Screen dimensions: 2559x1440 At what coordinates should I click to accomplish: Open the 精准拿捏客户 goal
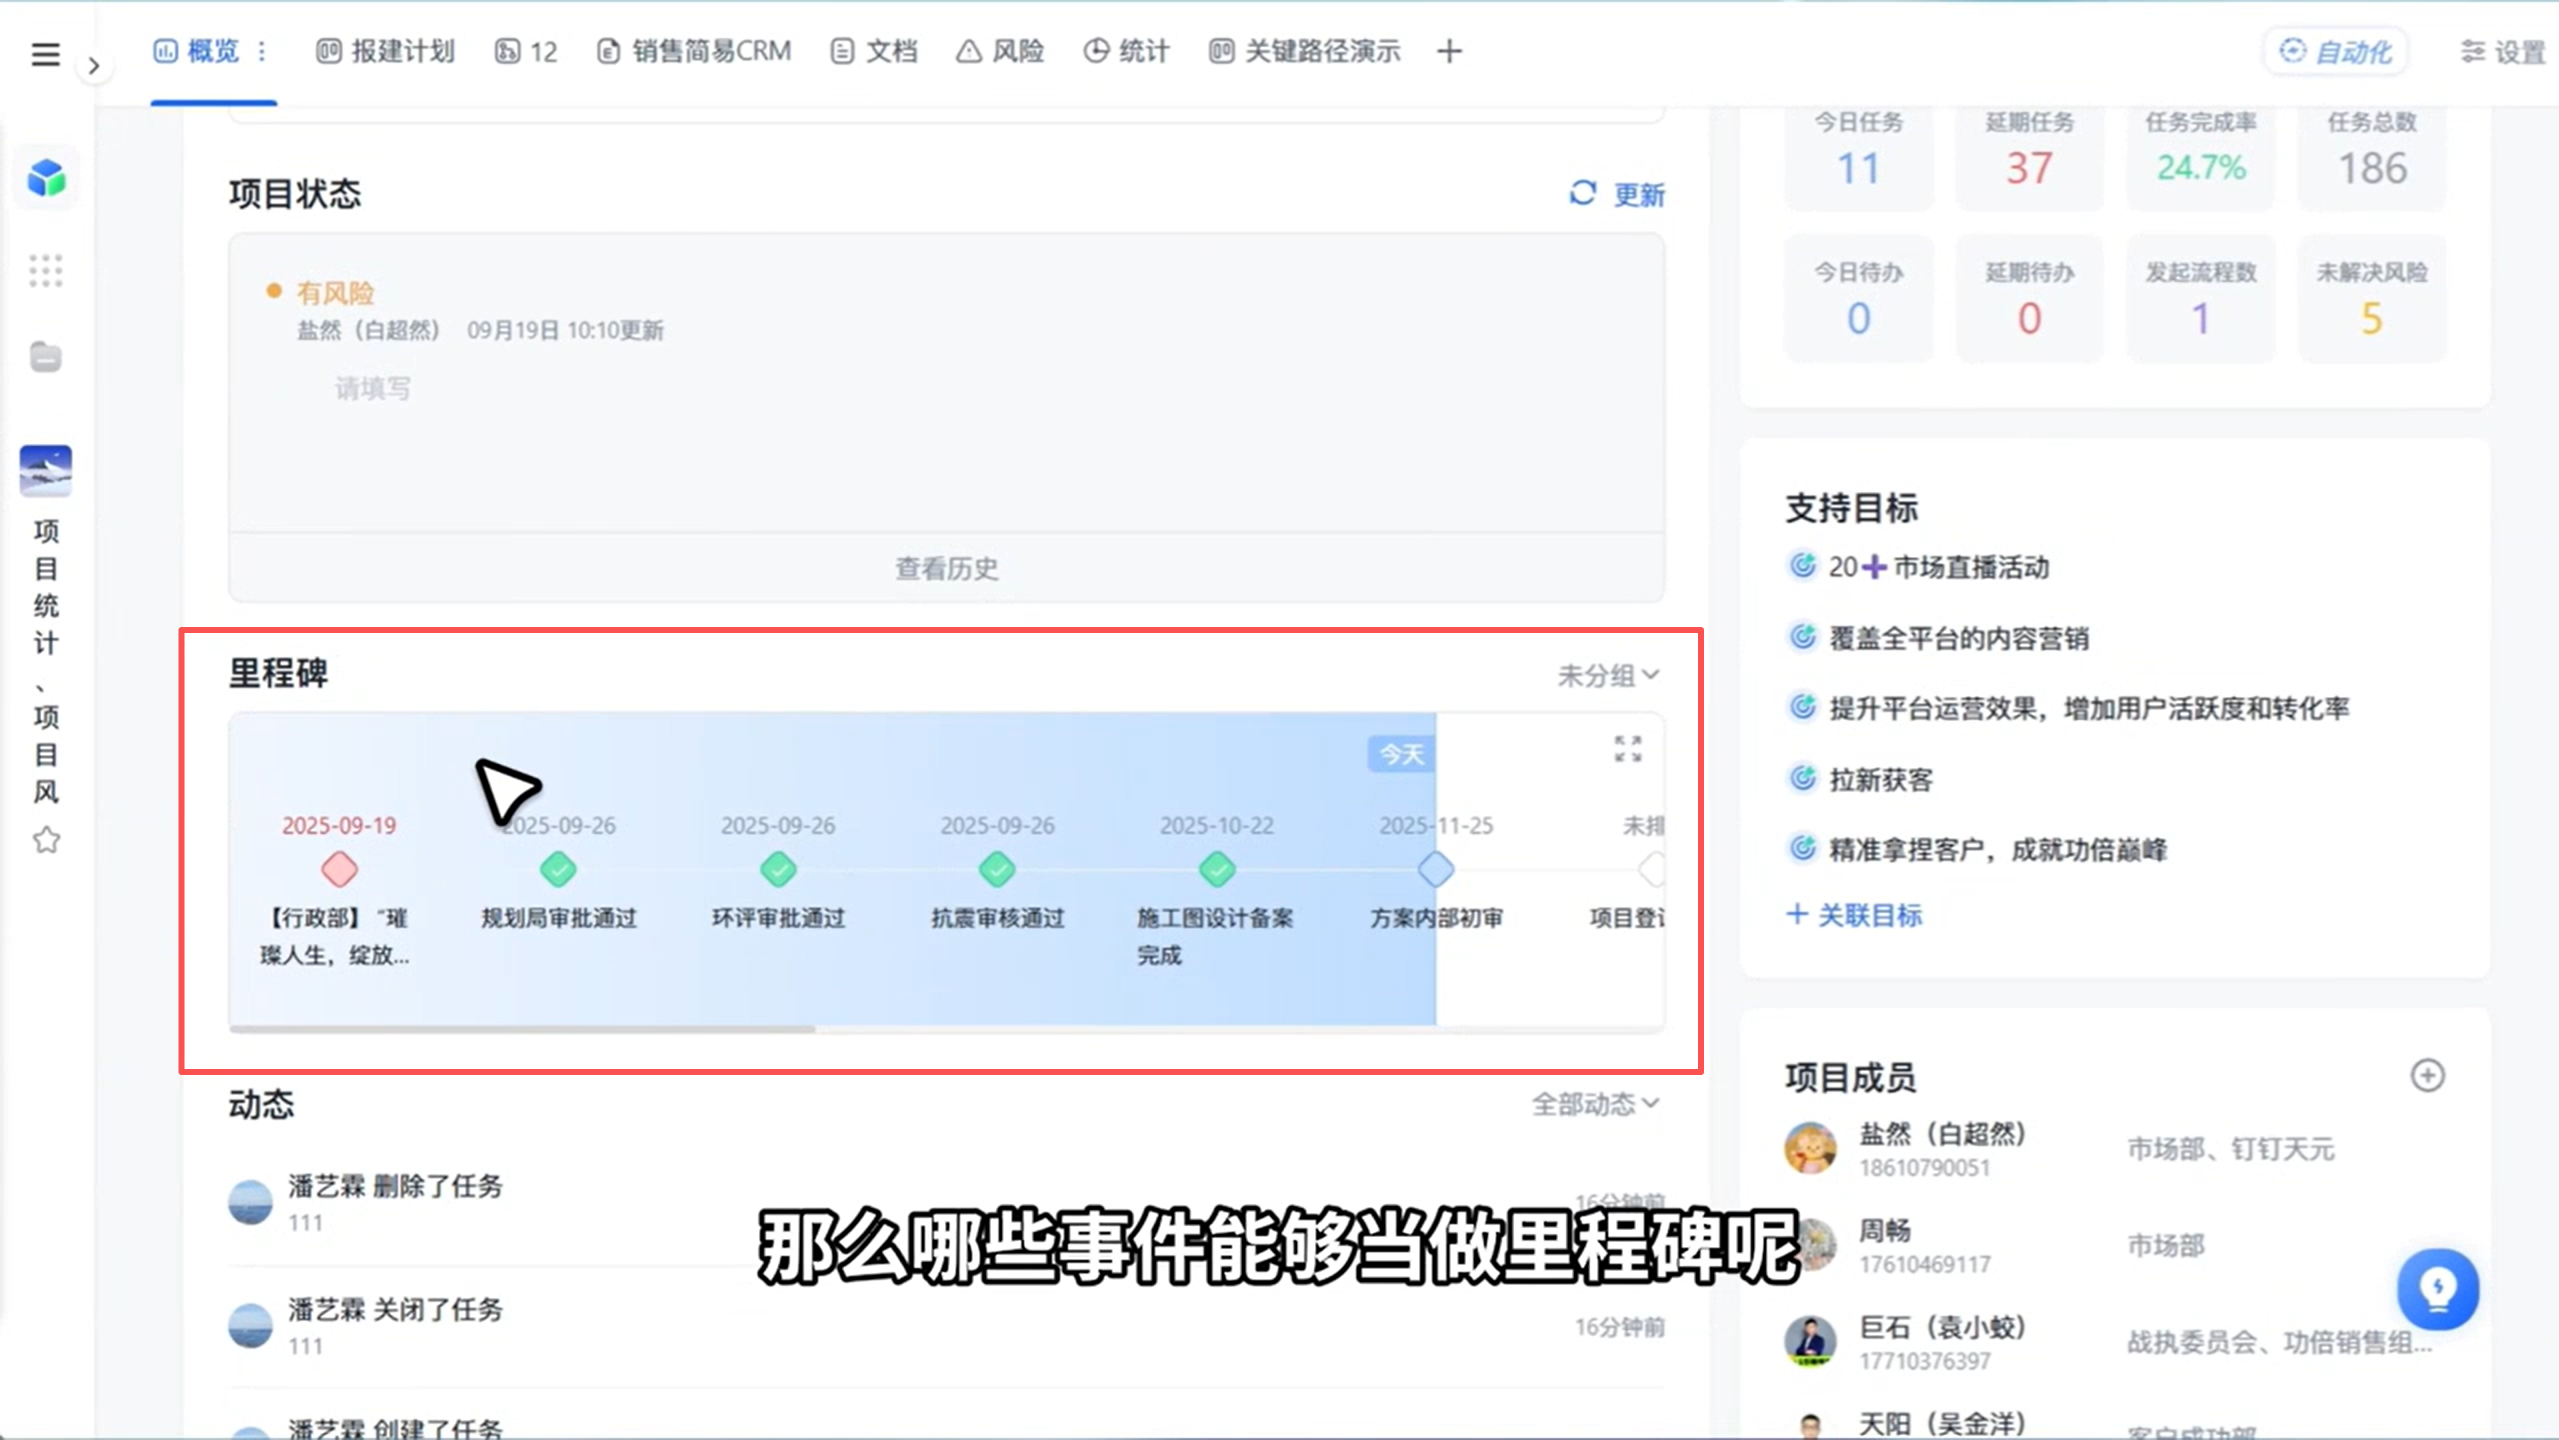click(1977, 849)
